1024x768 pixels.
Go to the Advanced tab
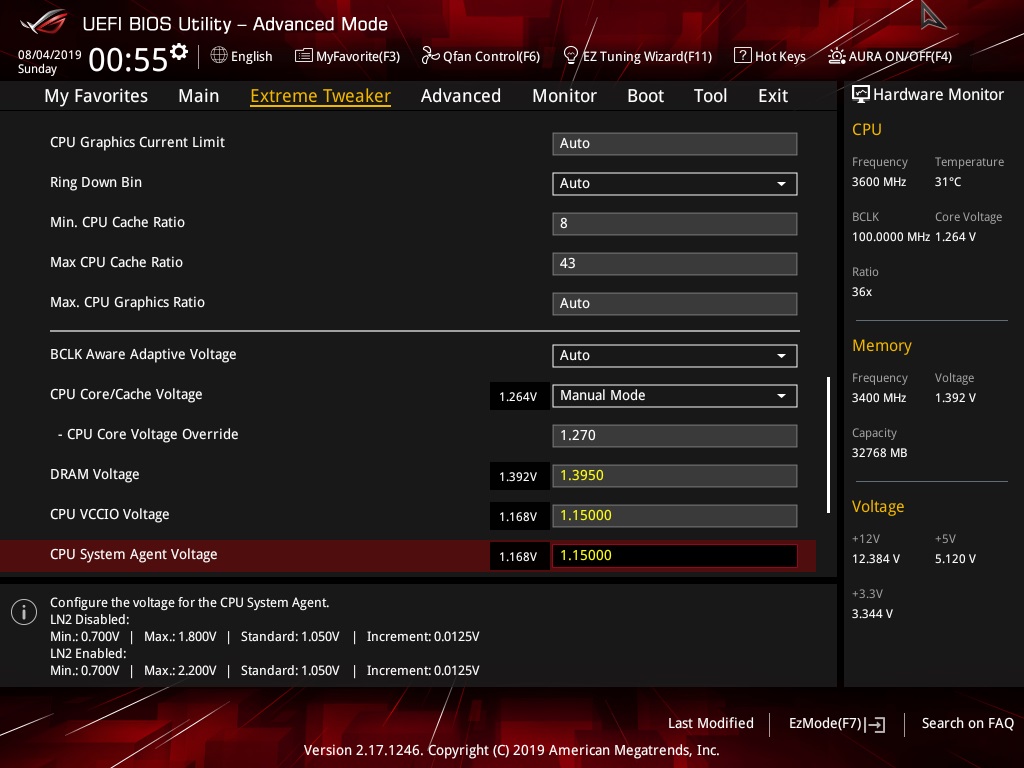point(460,96)
